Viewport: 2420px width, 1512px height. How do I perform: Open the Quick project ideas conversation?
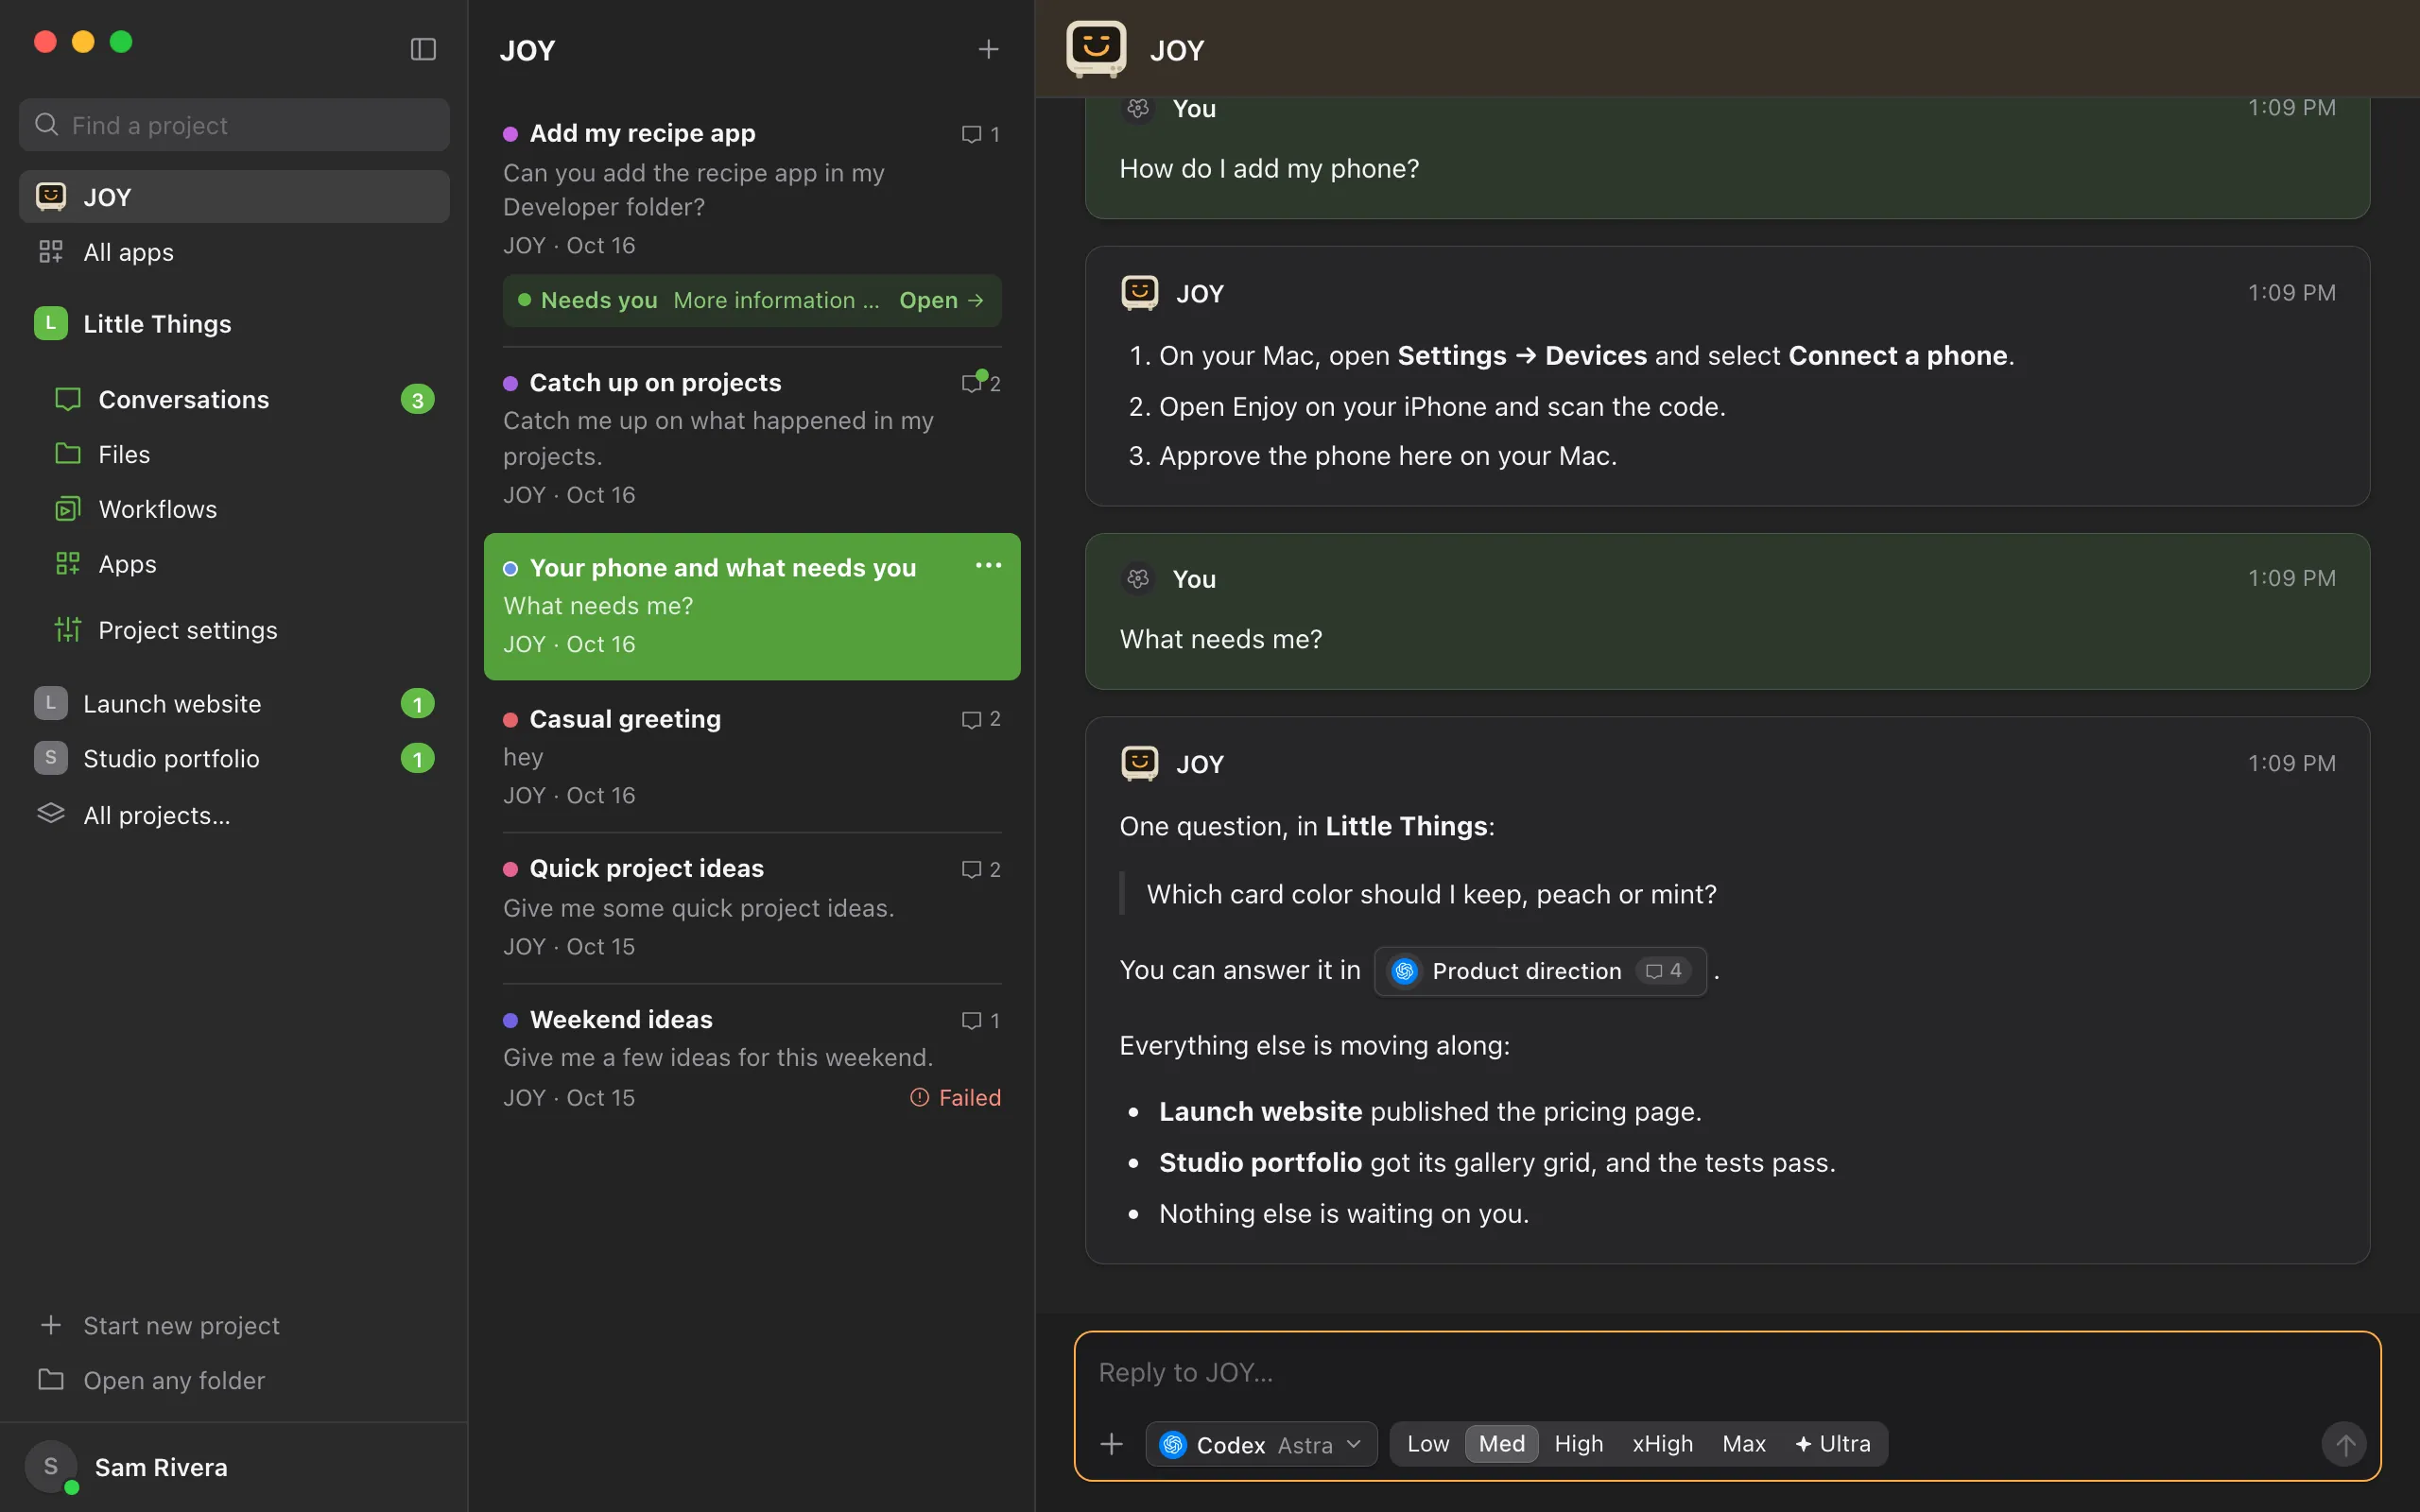coord(752,907)
